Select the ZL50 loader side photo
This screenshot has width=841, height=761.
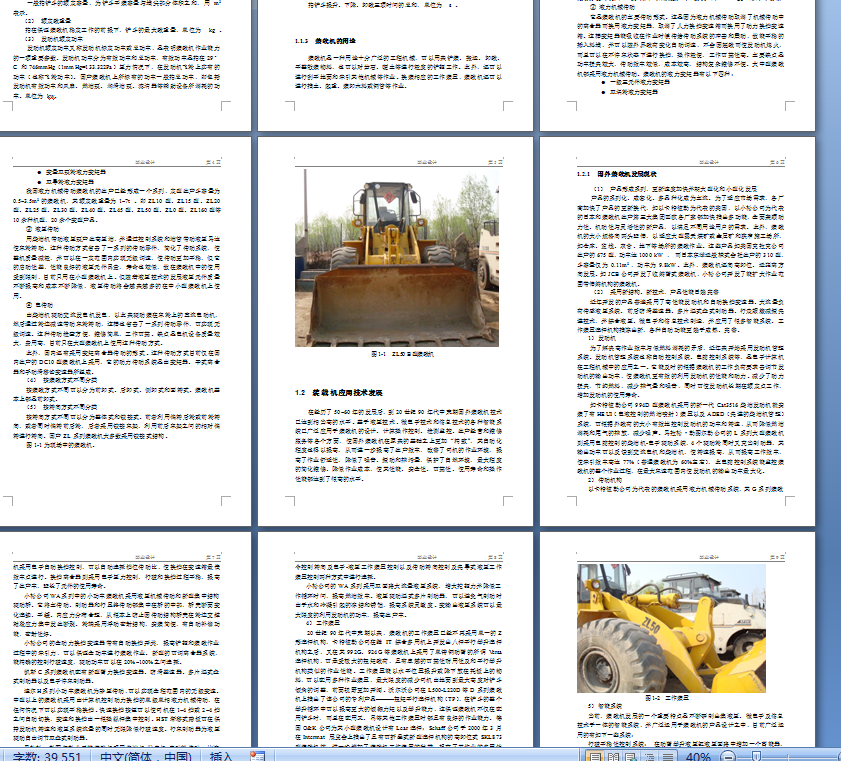click(672, 628)
